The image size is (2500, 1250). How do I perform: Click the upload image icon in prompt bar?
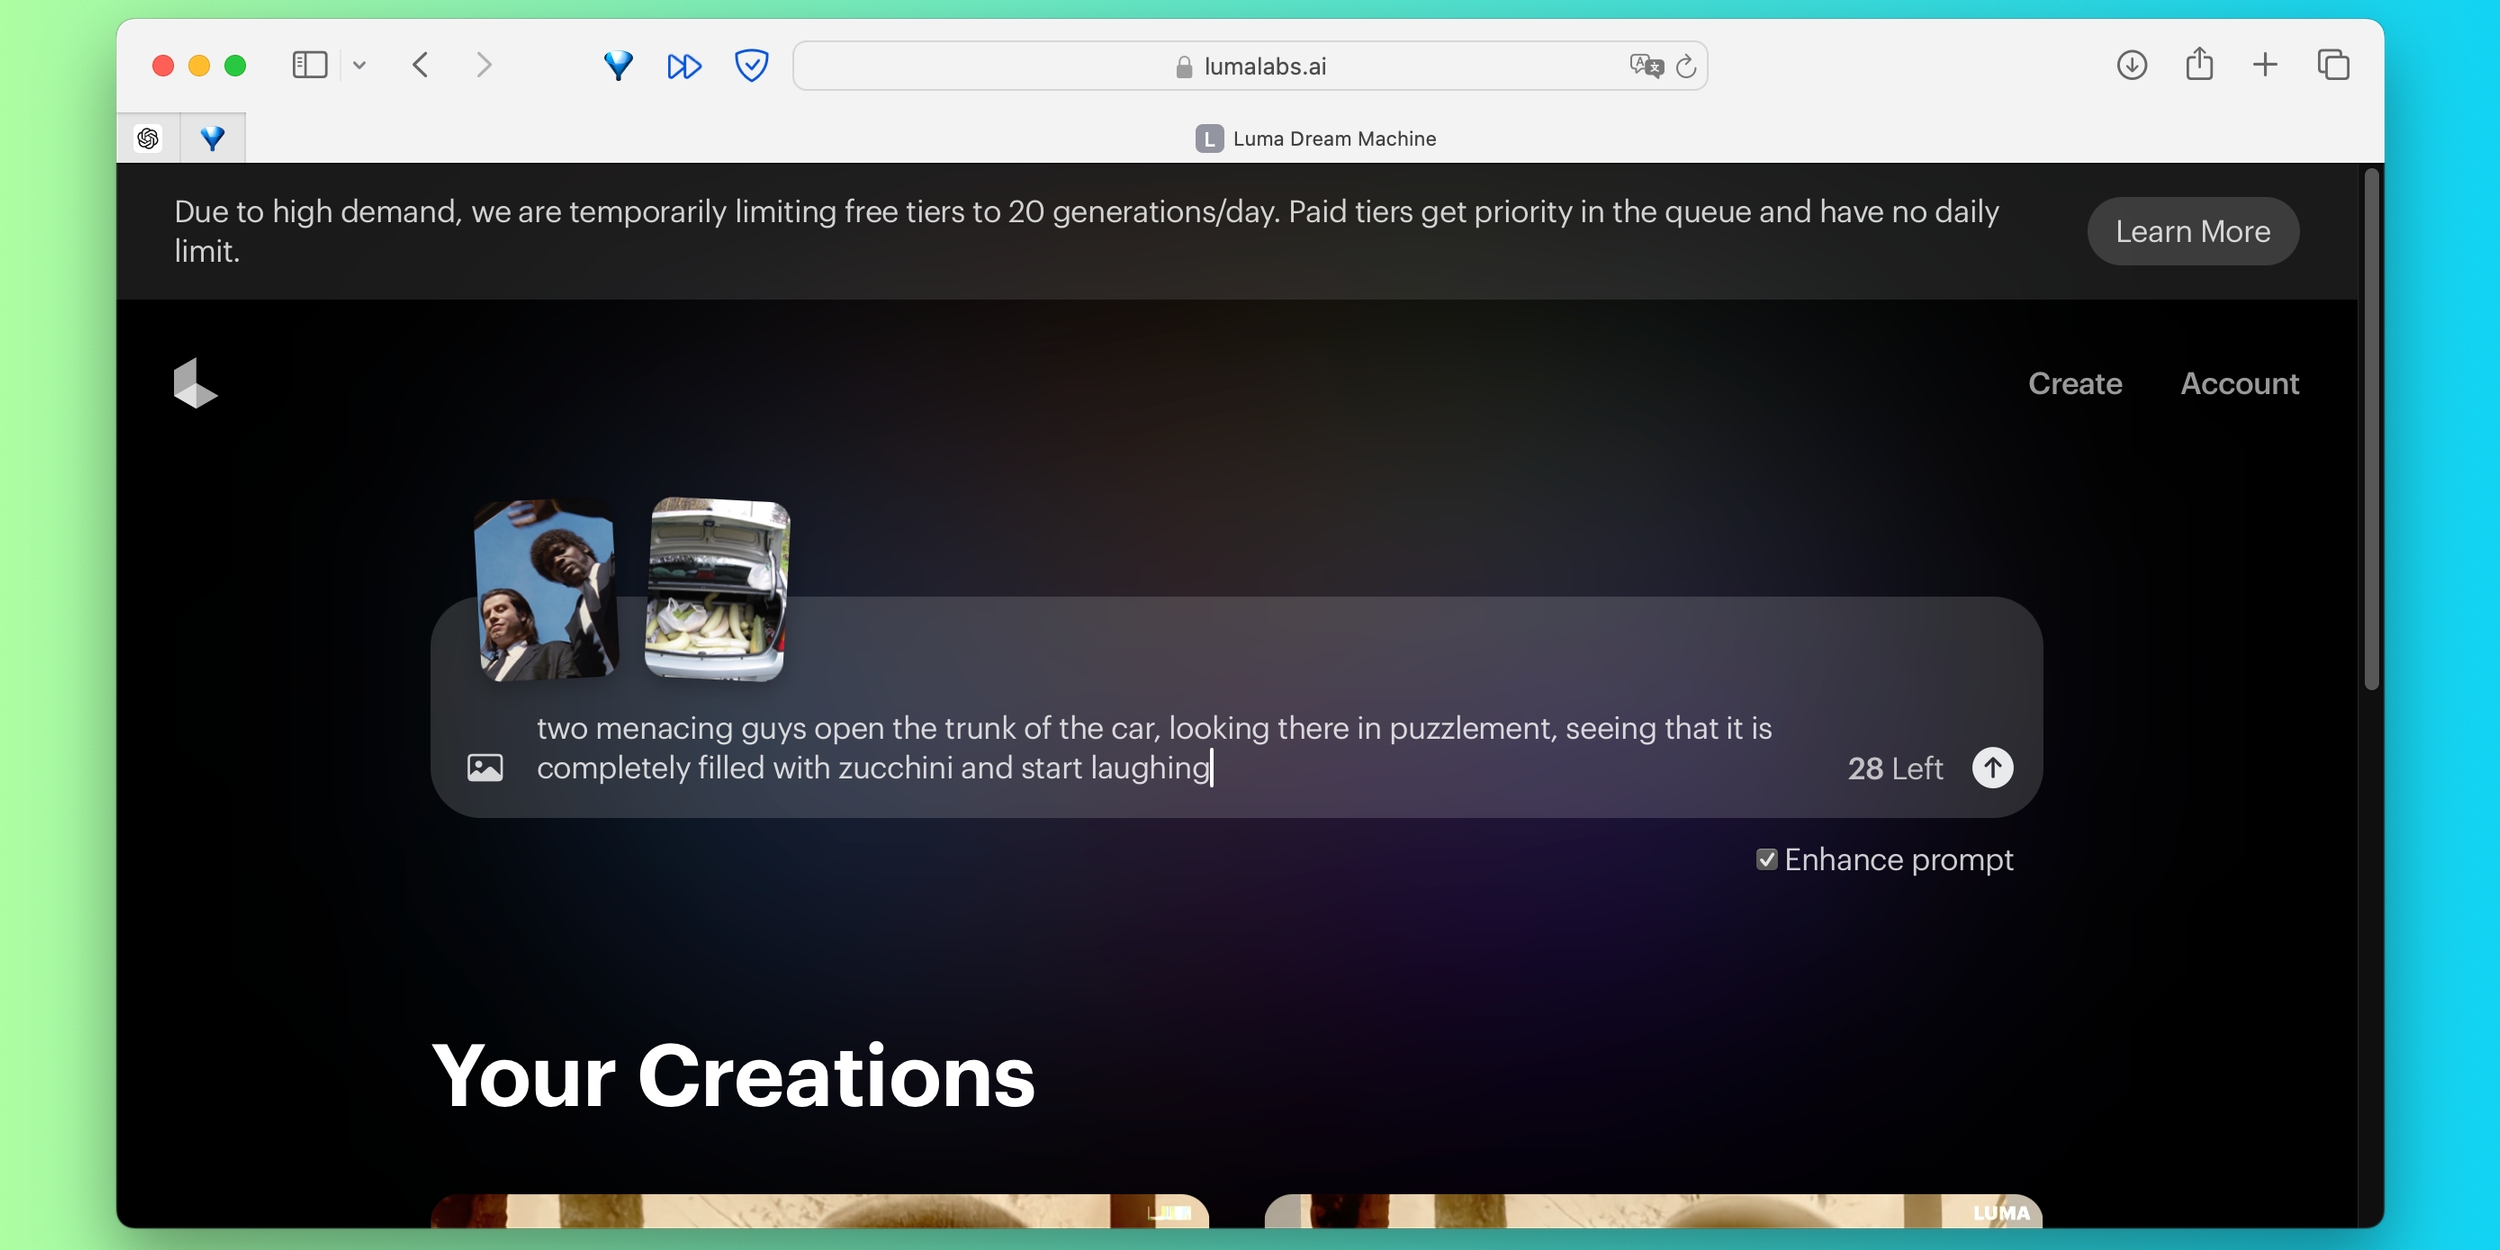click(486, 767)
